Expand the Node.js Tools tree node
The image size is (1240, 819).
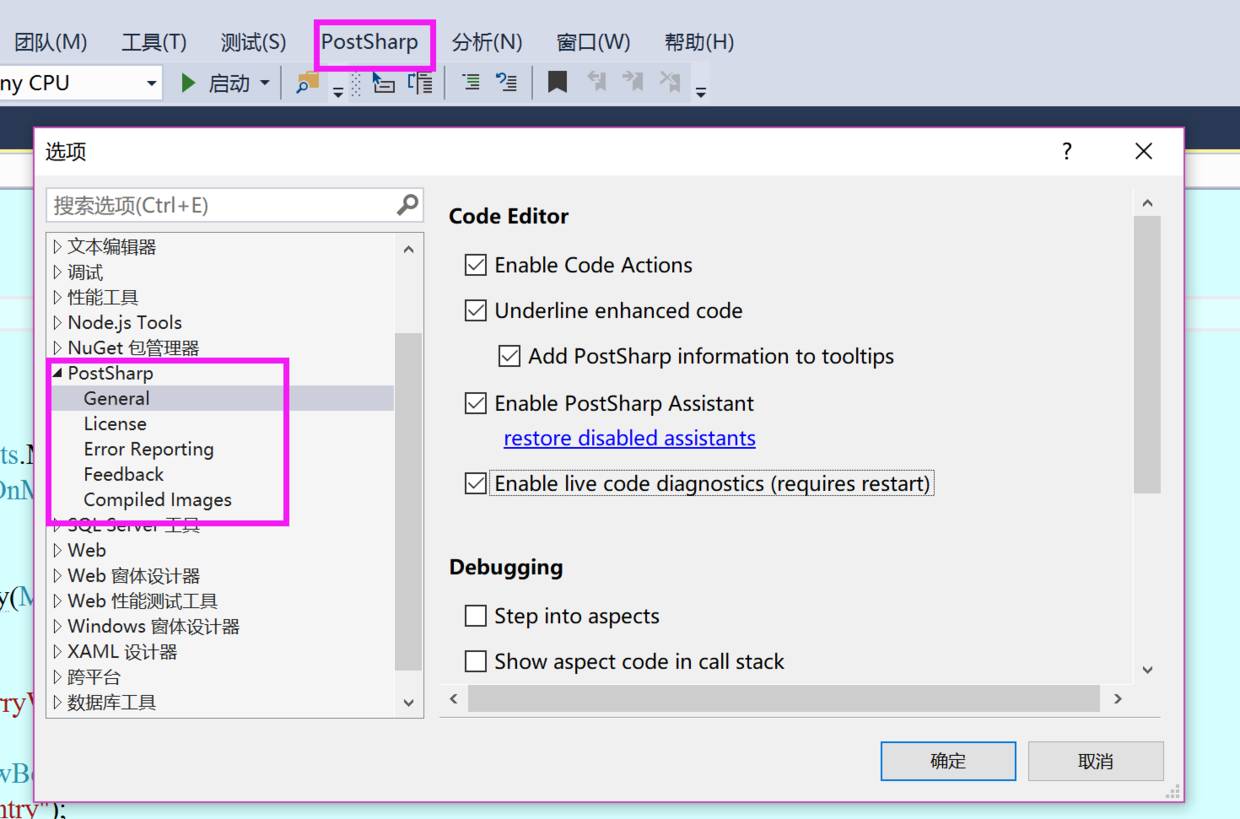point(57,322)
